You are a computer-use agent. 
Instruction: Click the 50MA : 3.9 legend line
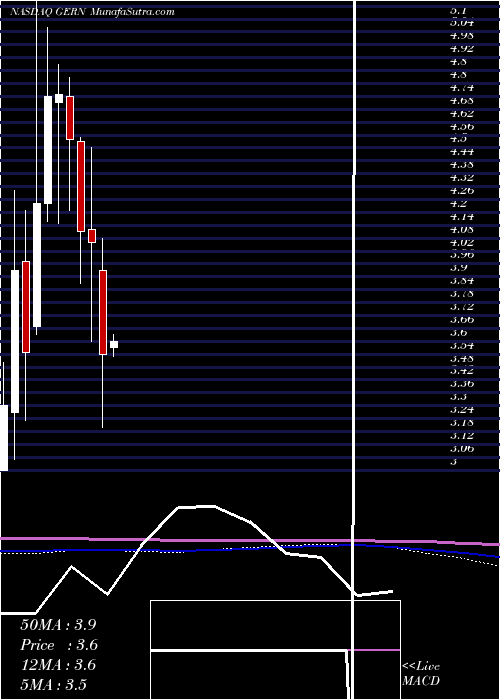(x=58, y=625)
